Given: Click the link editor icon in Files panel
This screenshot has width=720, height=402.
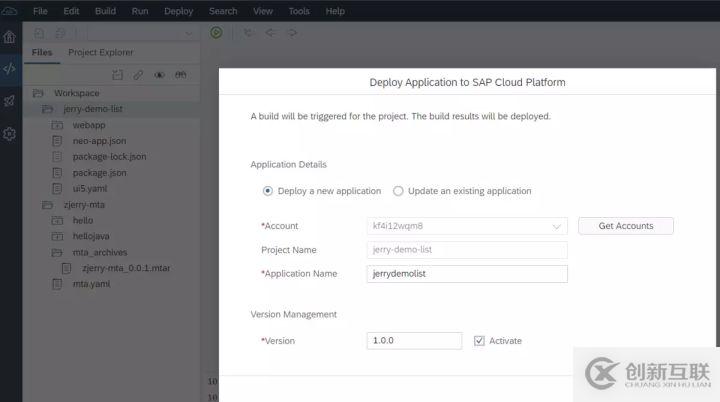Looking at the screenshot, I should [x=138, y=75].
